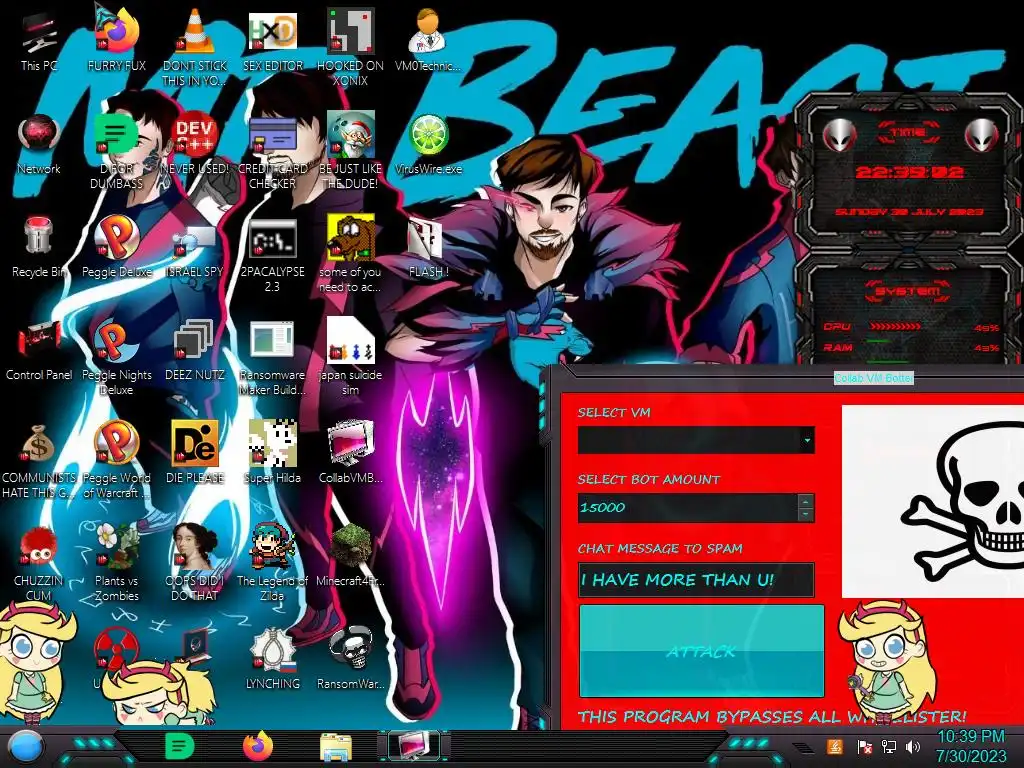Click the orange Java tray icon
1024x768 pixels.
pyautogui.click(x=834, y=746)
